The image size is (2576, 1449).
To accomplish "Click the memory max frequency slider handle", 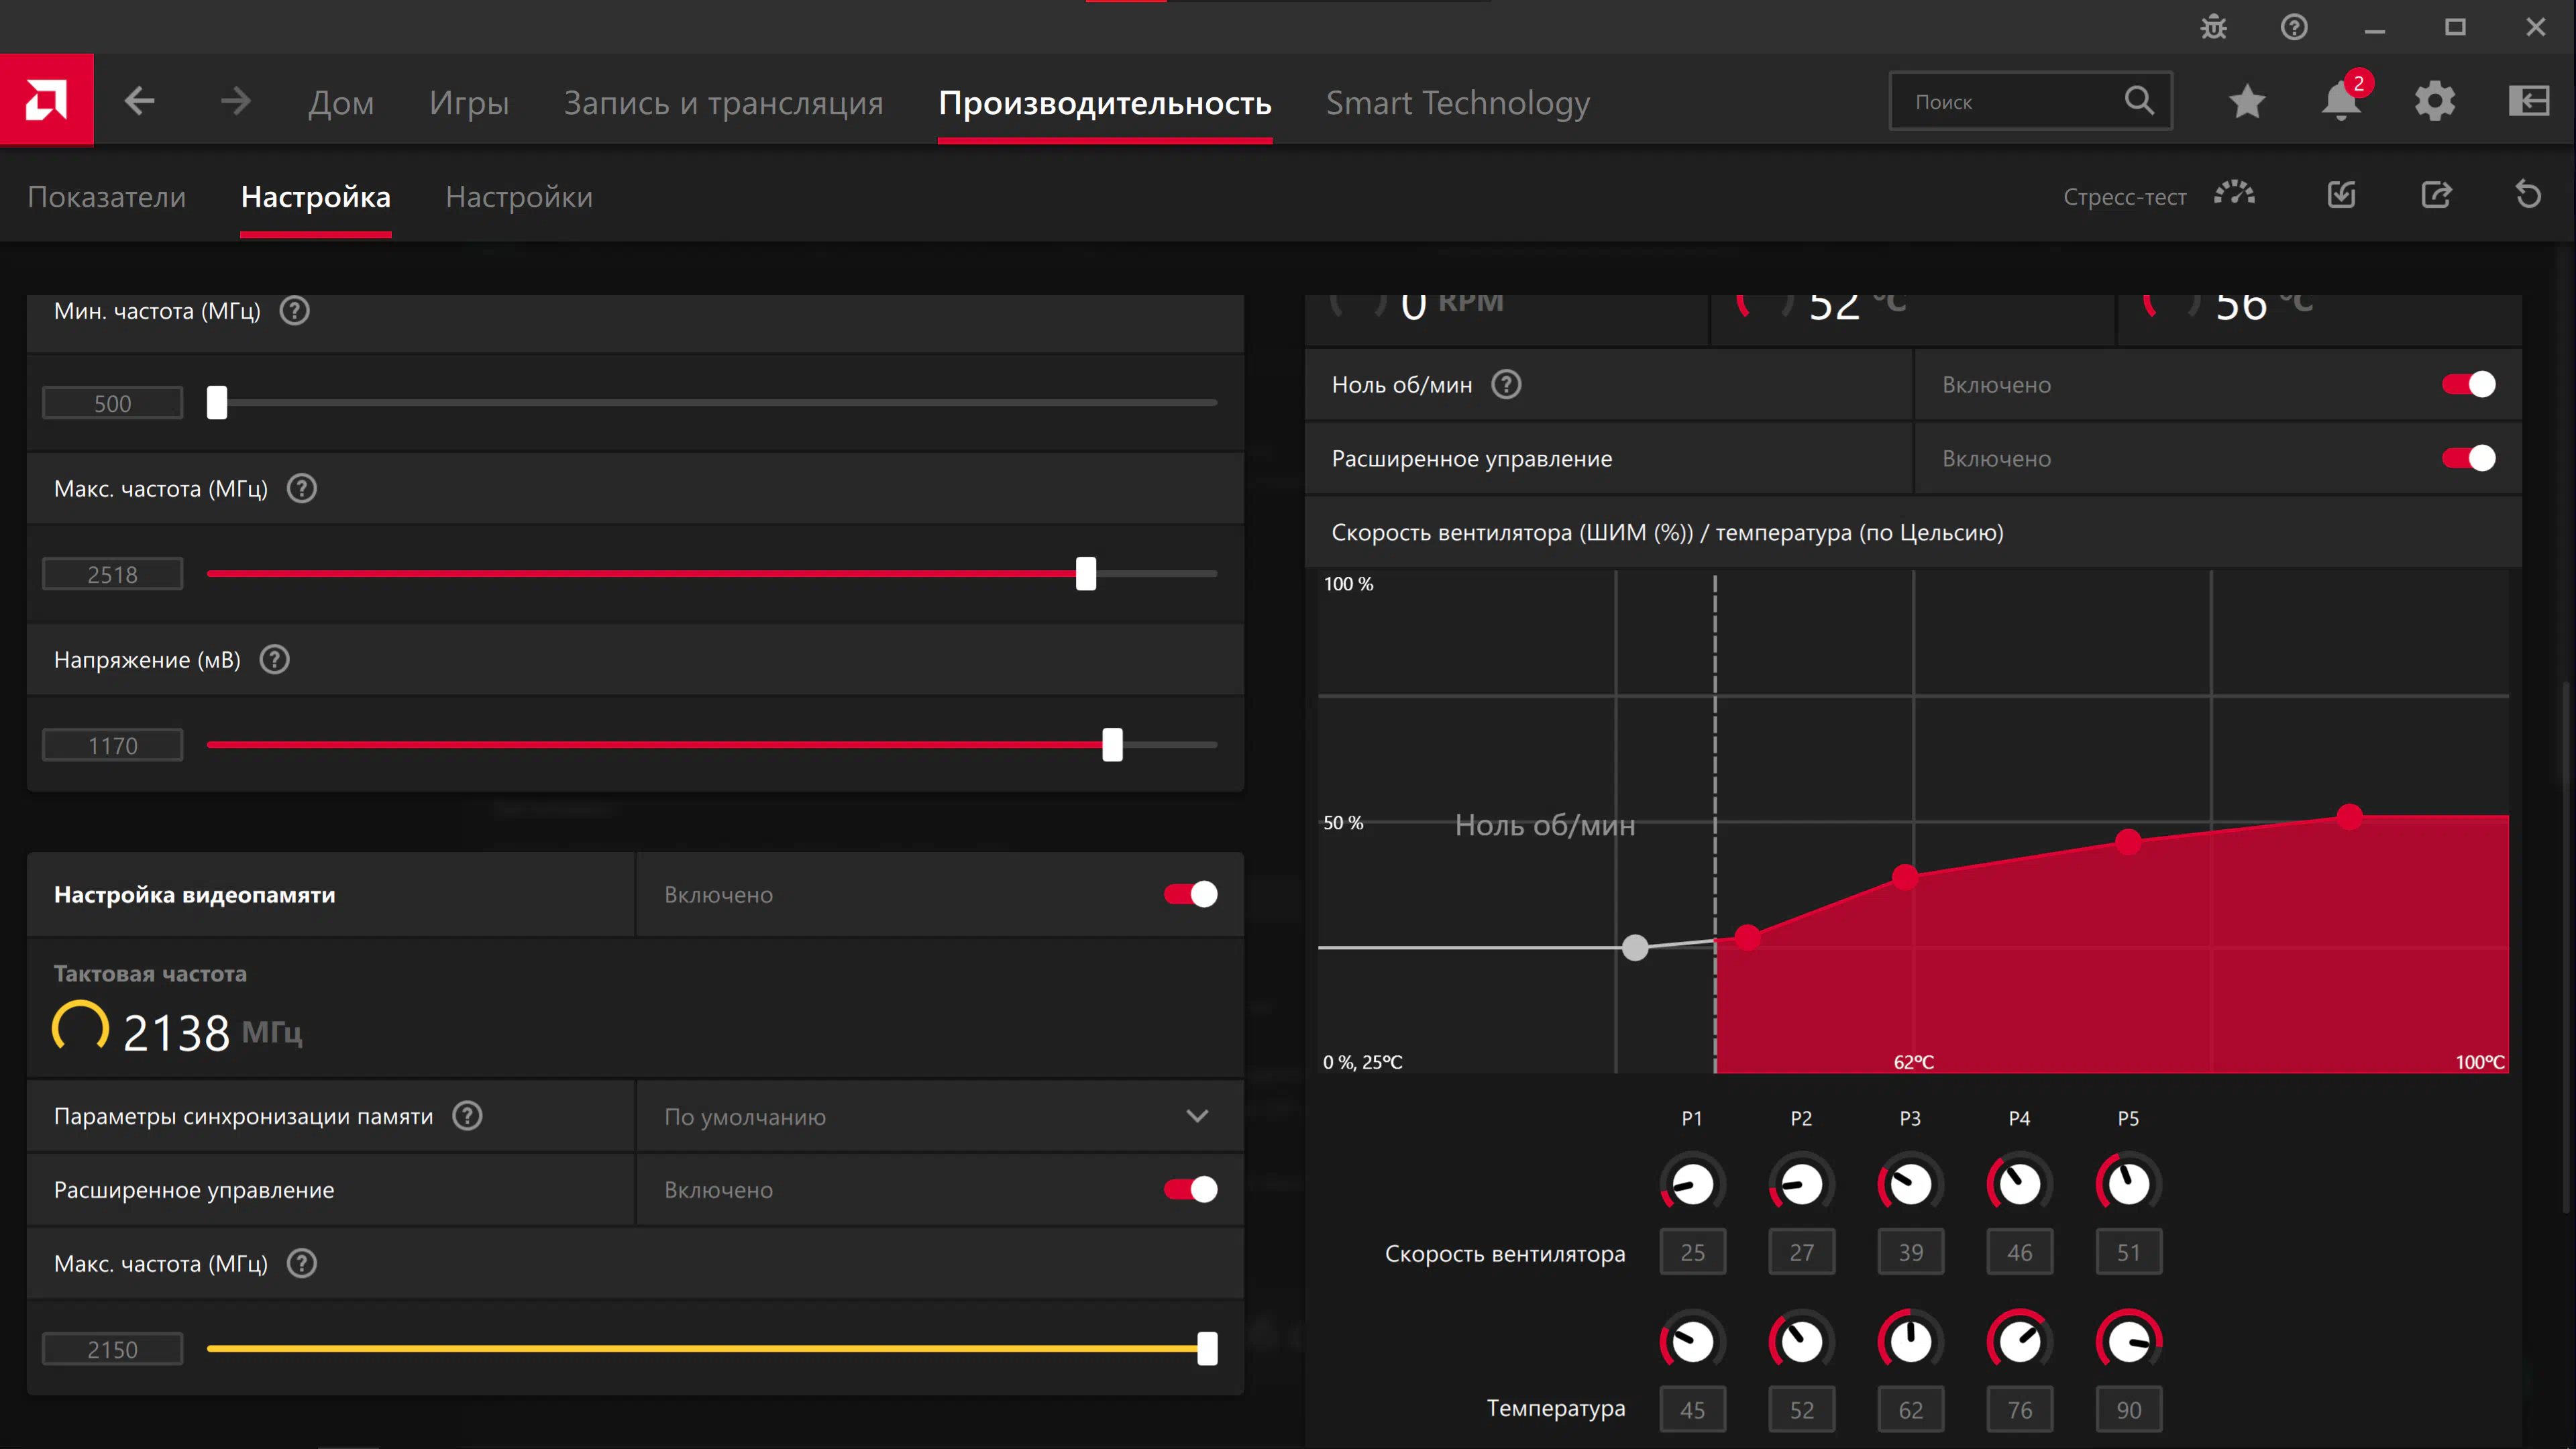I will pyautogui.click(x=1207, y=1349).
